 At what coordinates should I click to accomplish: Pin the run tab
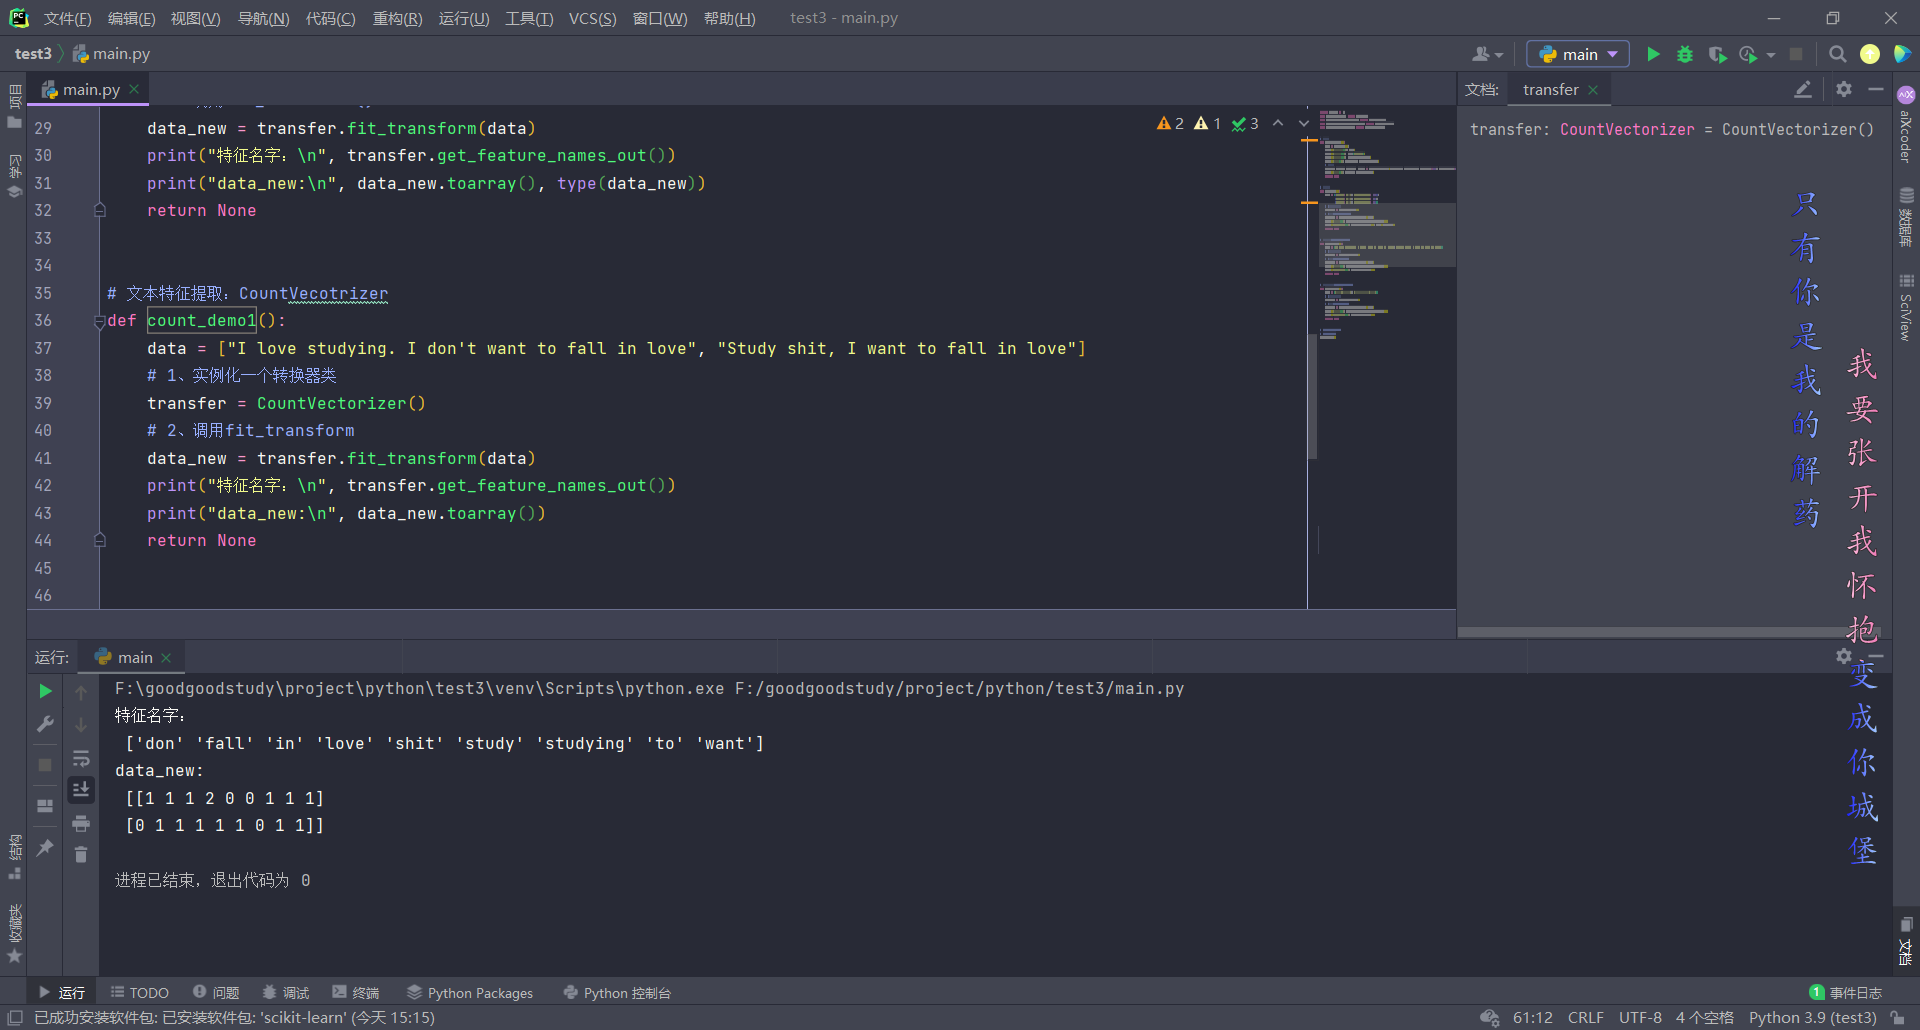point(45,848)
